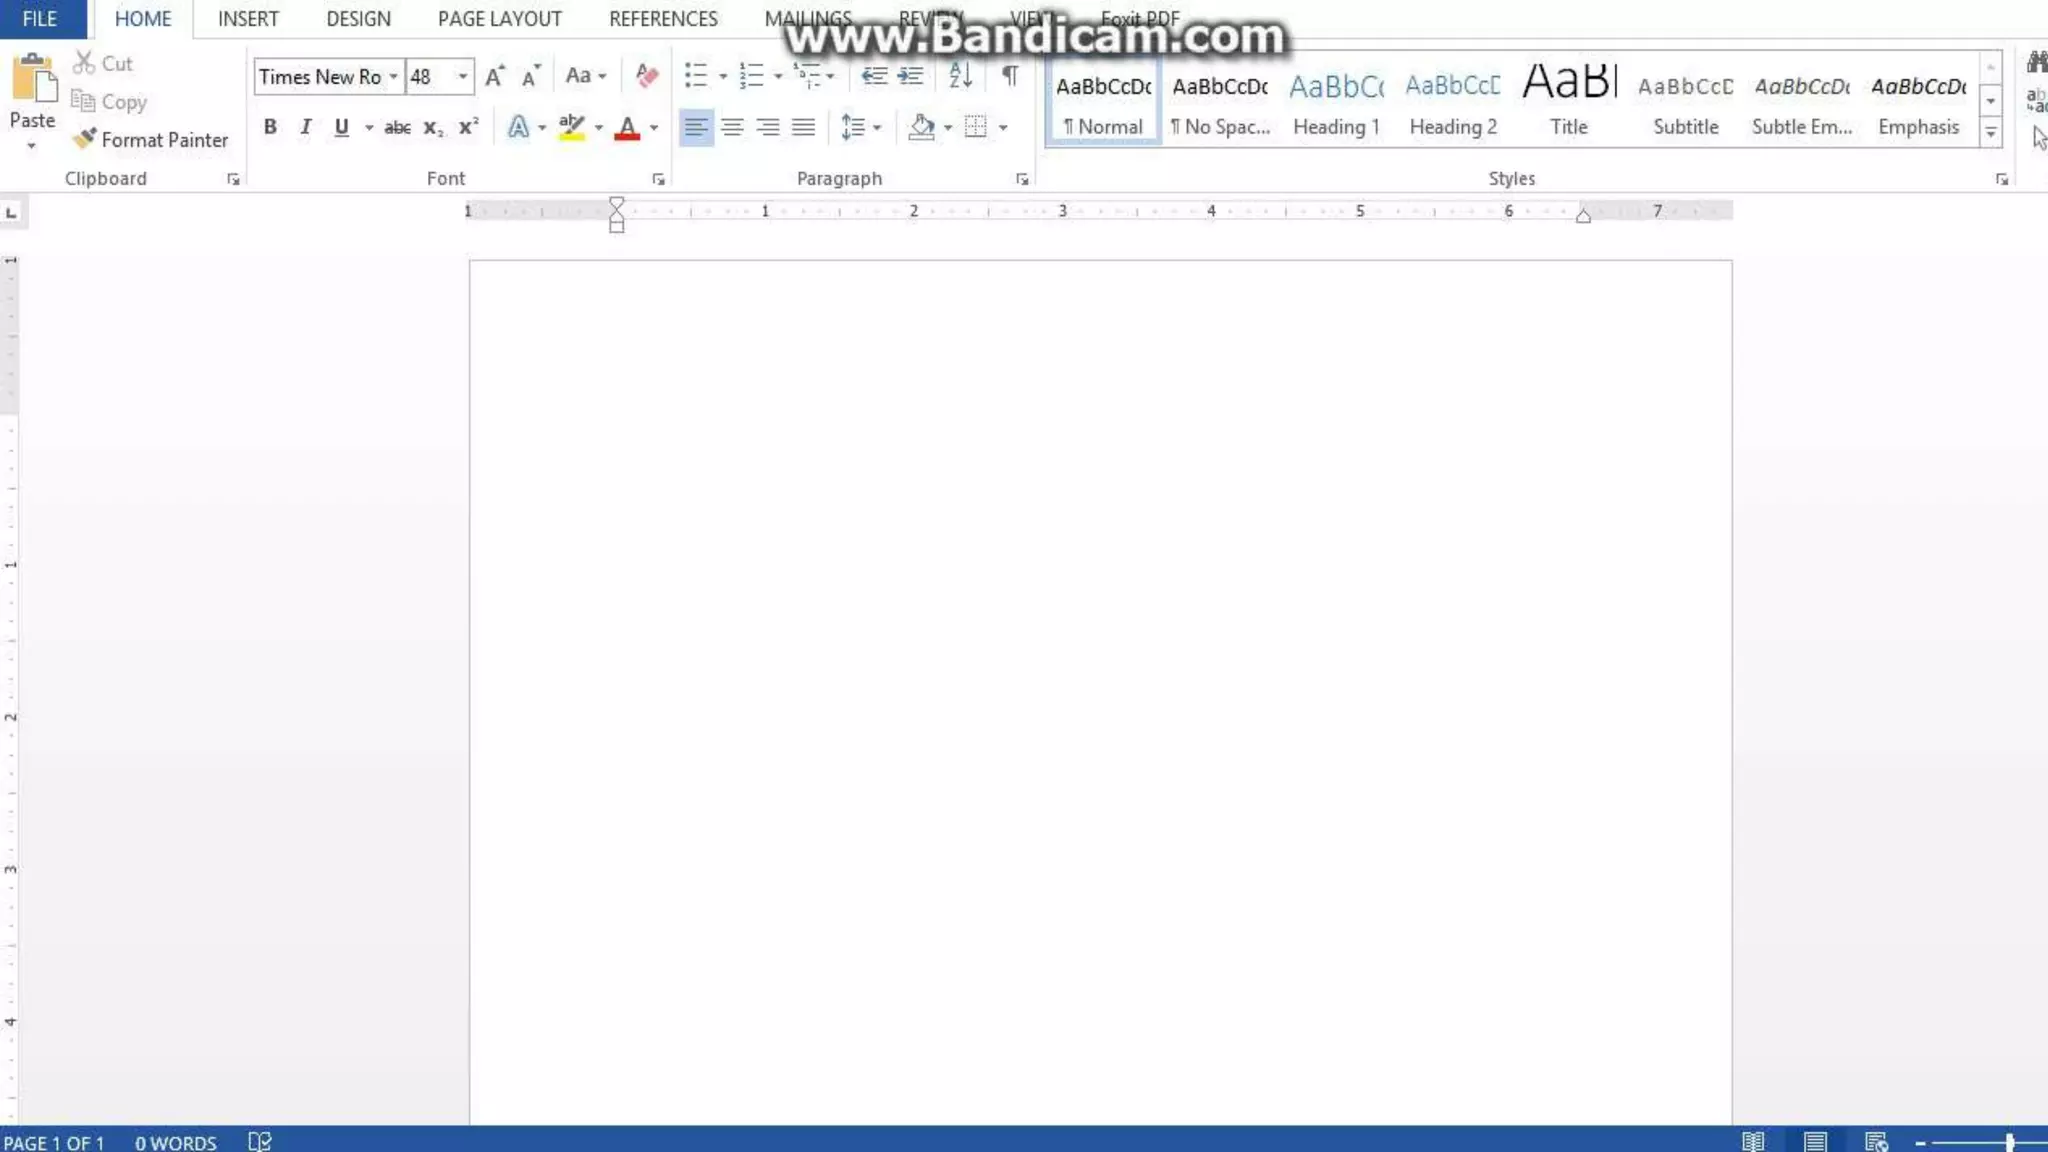Click the Increase Indent icon
Viewport: 2048px width, 1152px height.
coord(910,76)
